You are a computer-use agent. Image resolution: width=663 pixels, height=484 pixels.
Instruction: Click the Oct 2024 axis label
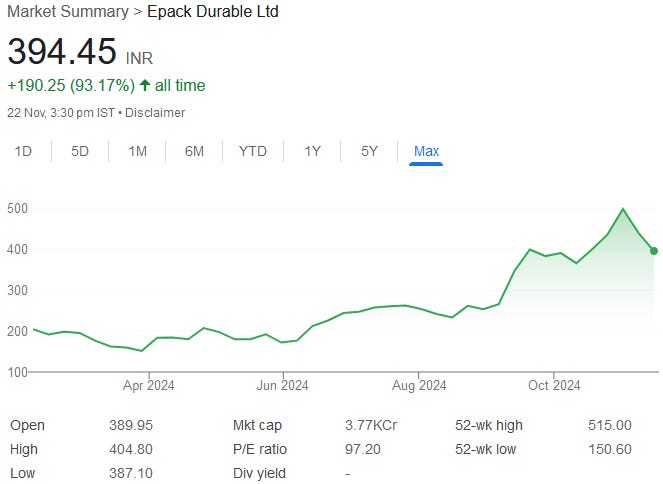coord(554,386)
